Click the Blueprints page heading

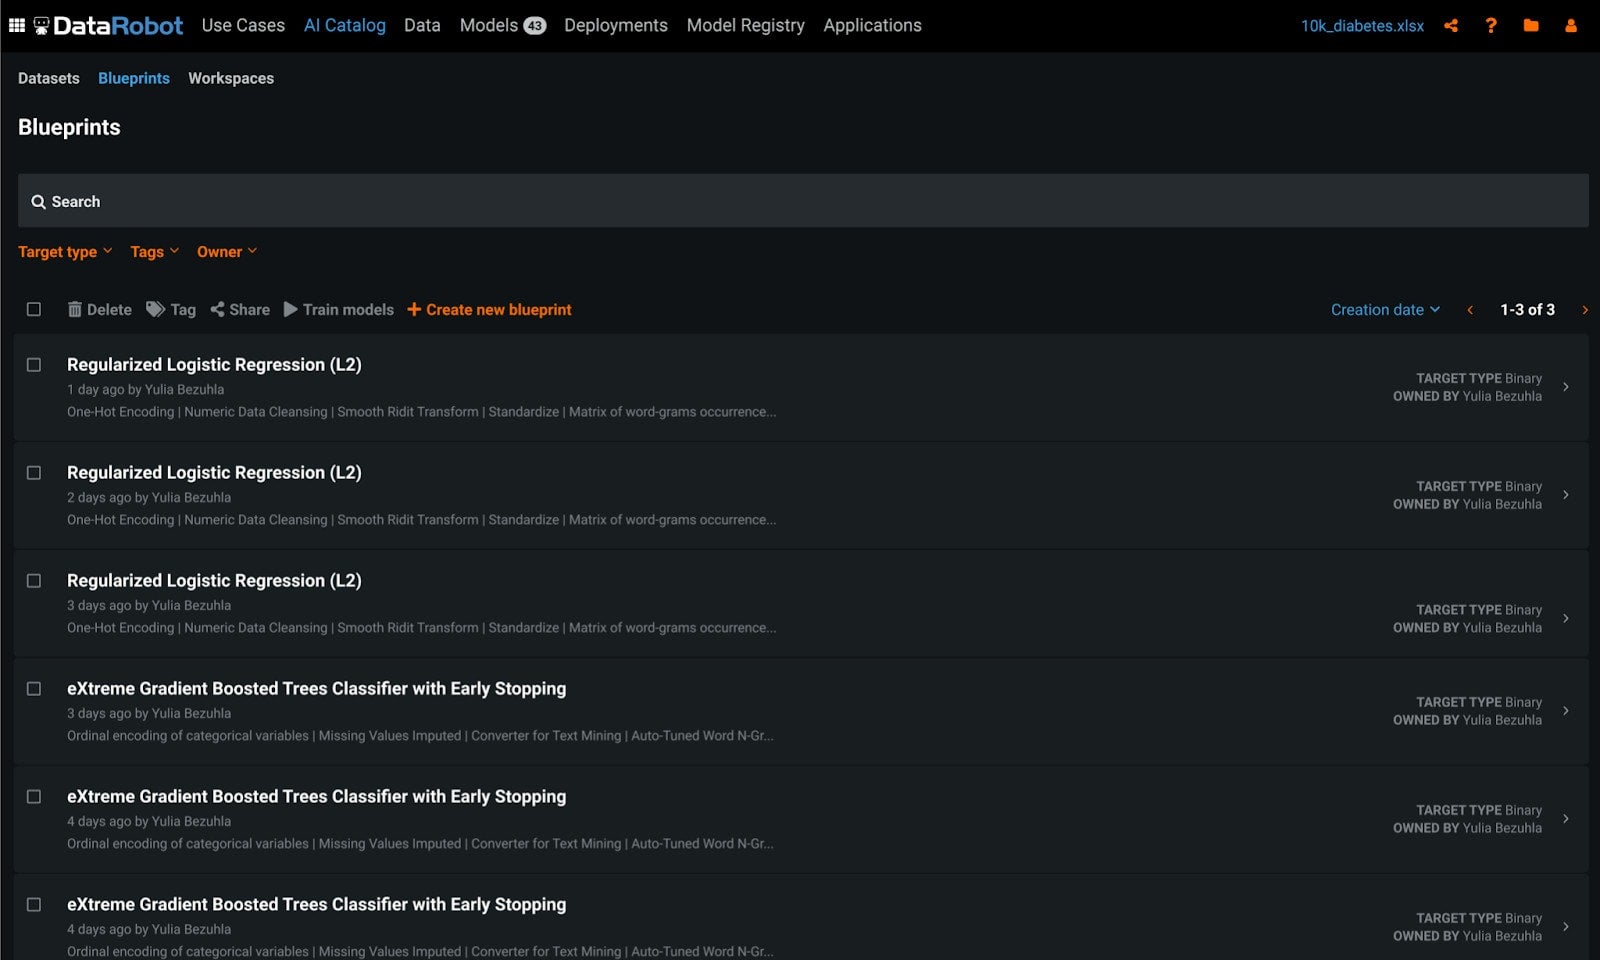pyautogui.click(x=69, y=127)
